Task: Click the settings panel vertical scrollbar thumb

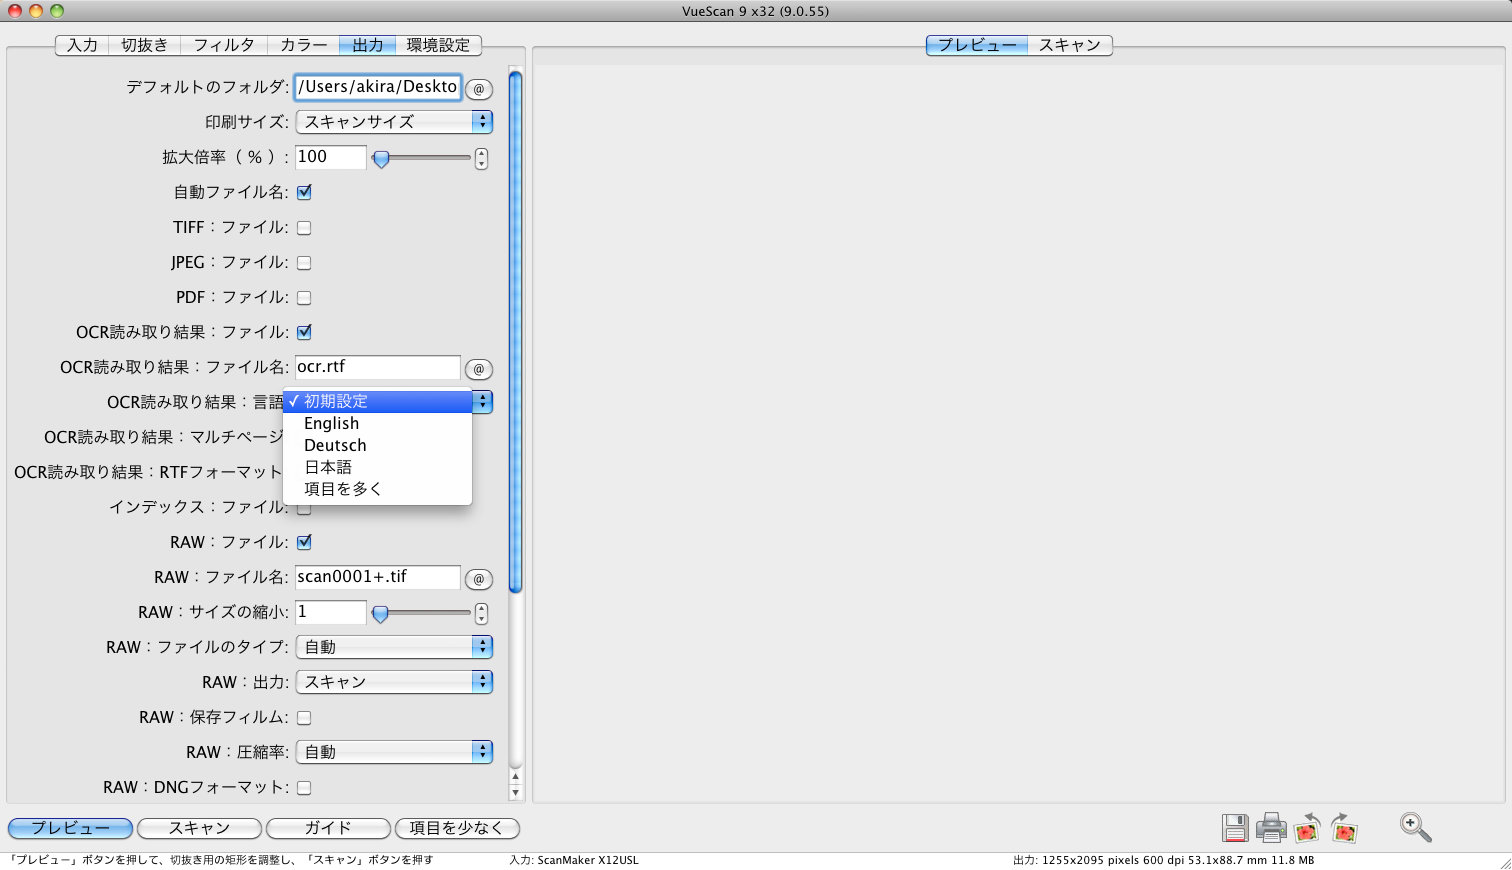Action: click(x=516, y=332)
